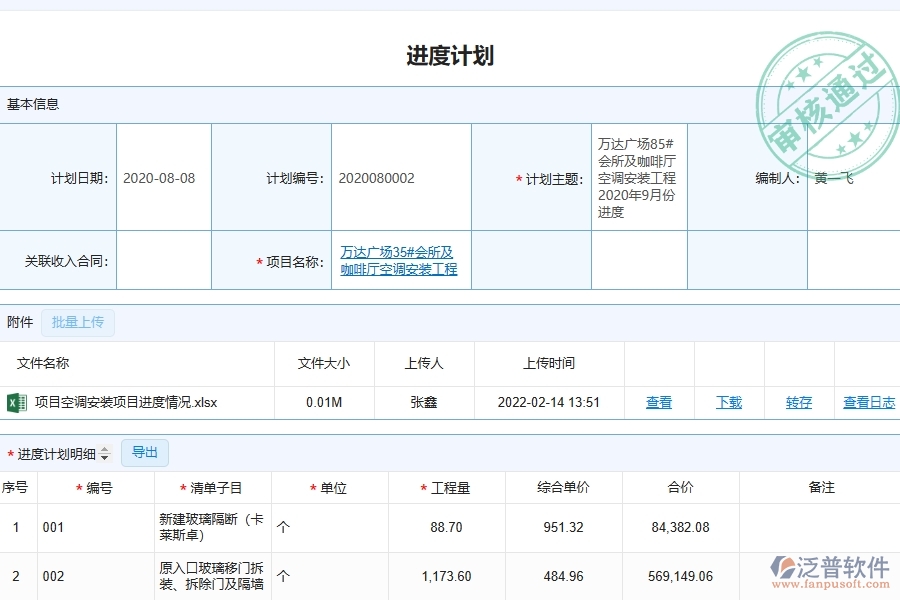
Task: Click the 导出 button
Action: pos(144,453)
